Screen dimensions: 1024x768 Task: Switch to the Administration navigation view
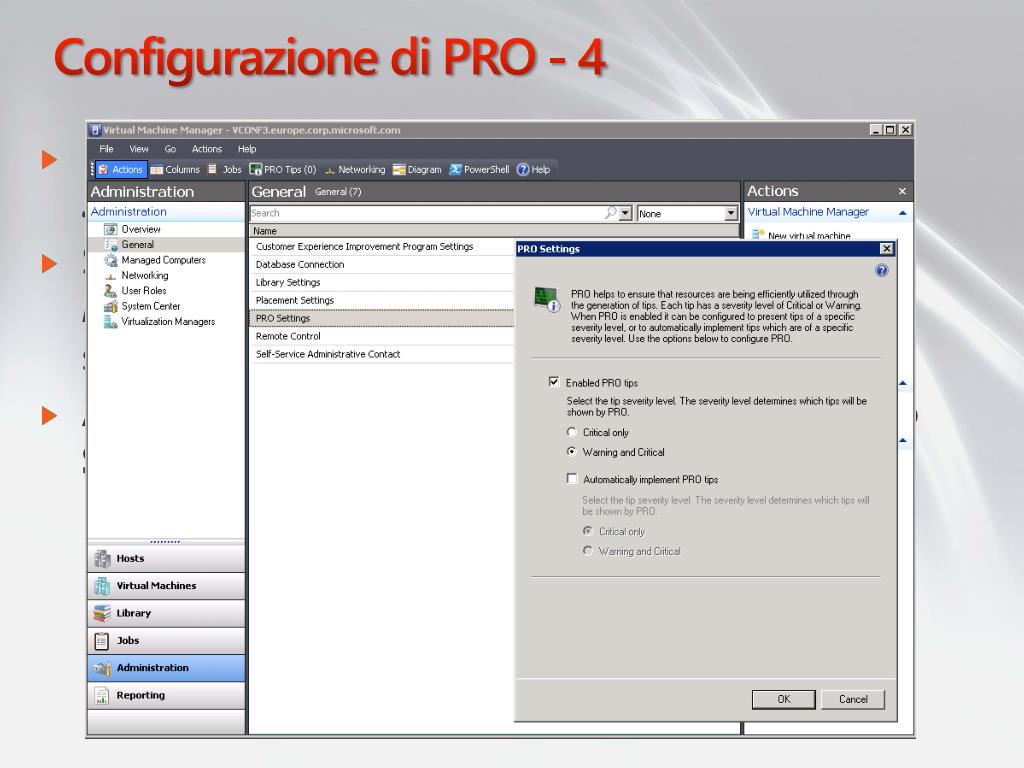point(167,669)
